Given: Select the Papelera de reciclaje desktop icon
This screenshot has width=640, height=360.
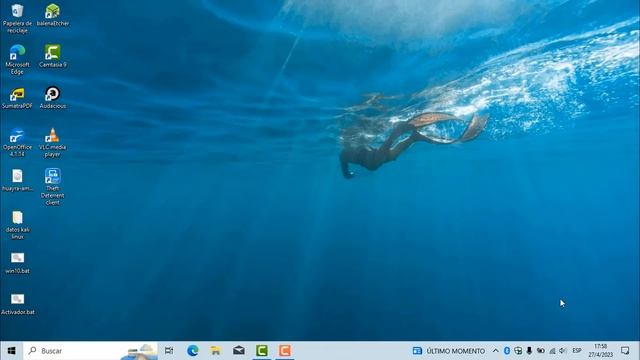Looking at the screenshot, I should coord(17,18).
